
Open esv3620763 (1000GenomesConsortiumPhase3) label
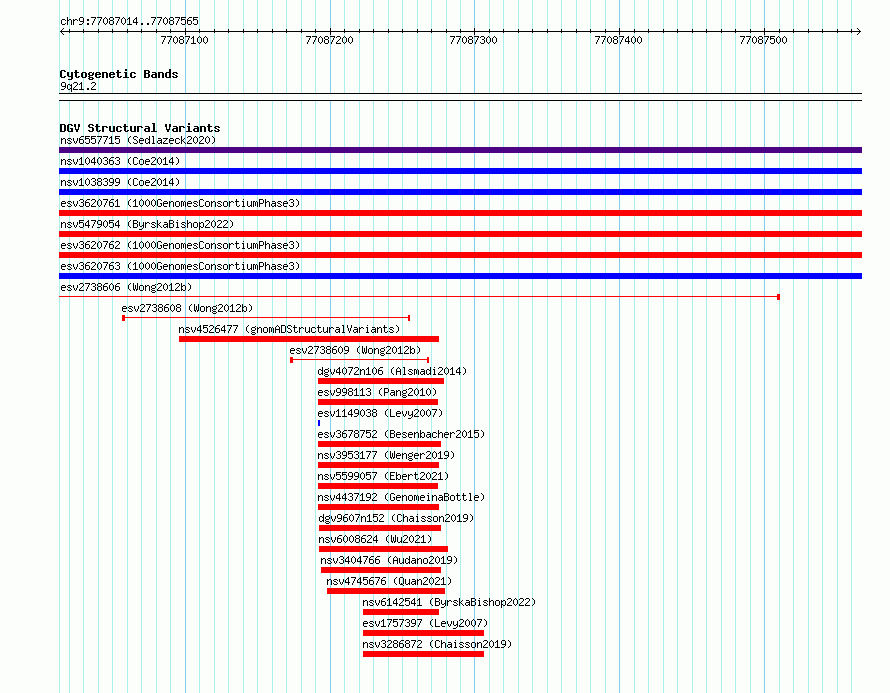pyautogui.click(x=180, y=266)
